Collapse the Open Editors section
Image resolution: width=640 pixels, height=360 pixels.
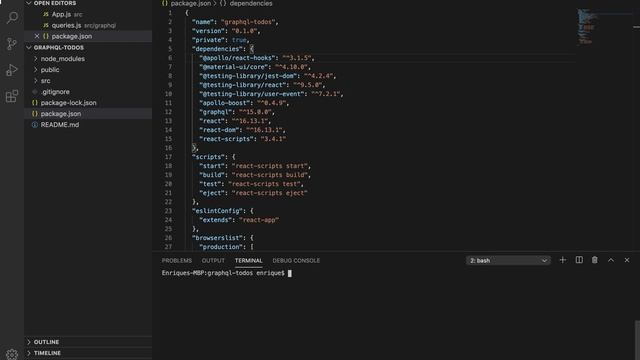coord(29,3)
